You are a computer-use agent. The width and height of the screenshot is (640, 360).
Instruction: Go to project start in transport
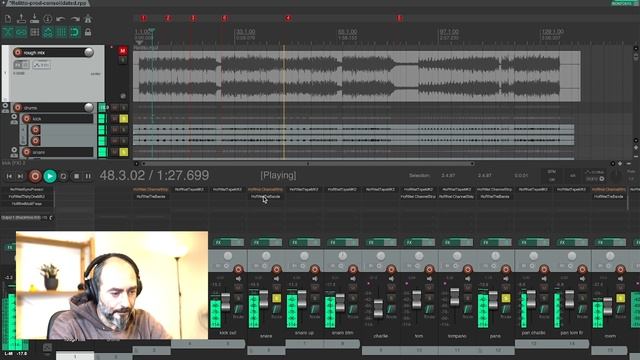coord(9,176)
